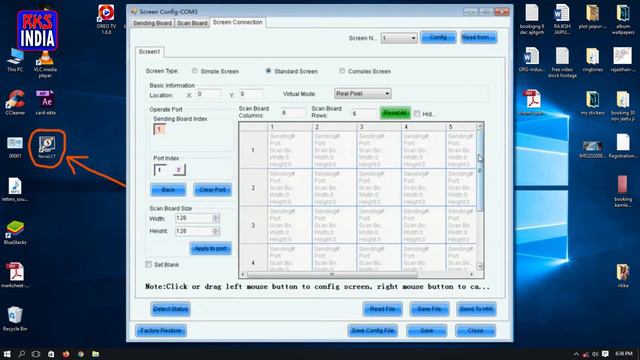640x360 pixels.
Task: Open the Recycle Bin
Action: tap(15, 318)
